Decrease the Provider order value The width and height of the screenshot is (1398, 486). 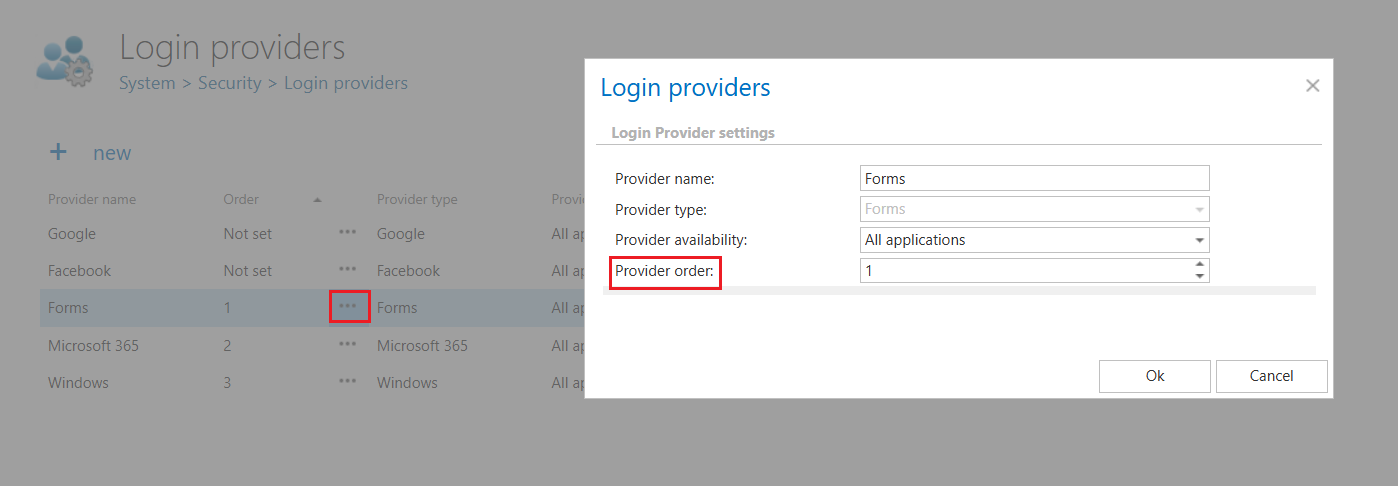pyautogui.click(x=1198, y=276)
